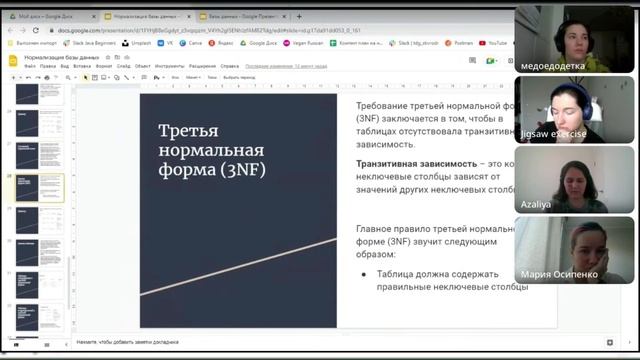Open the Unsplash bookmark

click(137, 43)
